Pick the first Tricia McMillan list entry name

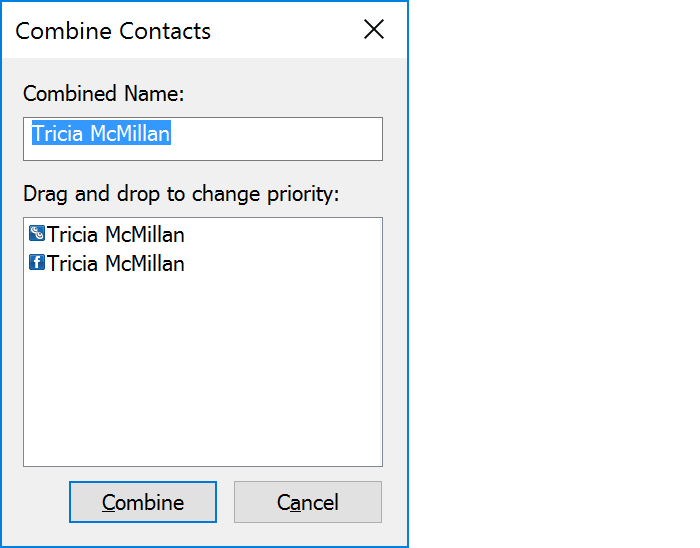[x=116, y=234]
